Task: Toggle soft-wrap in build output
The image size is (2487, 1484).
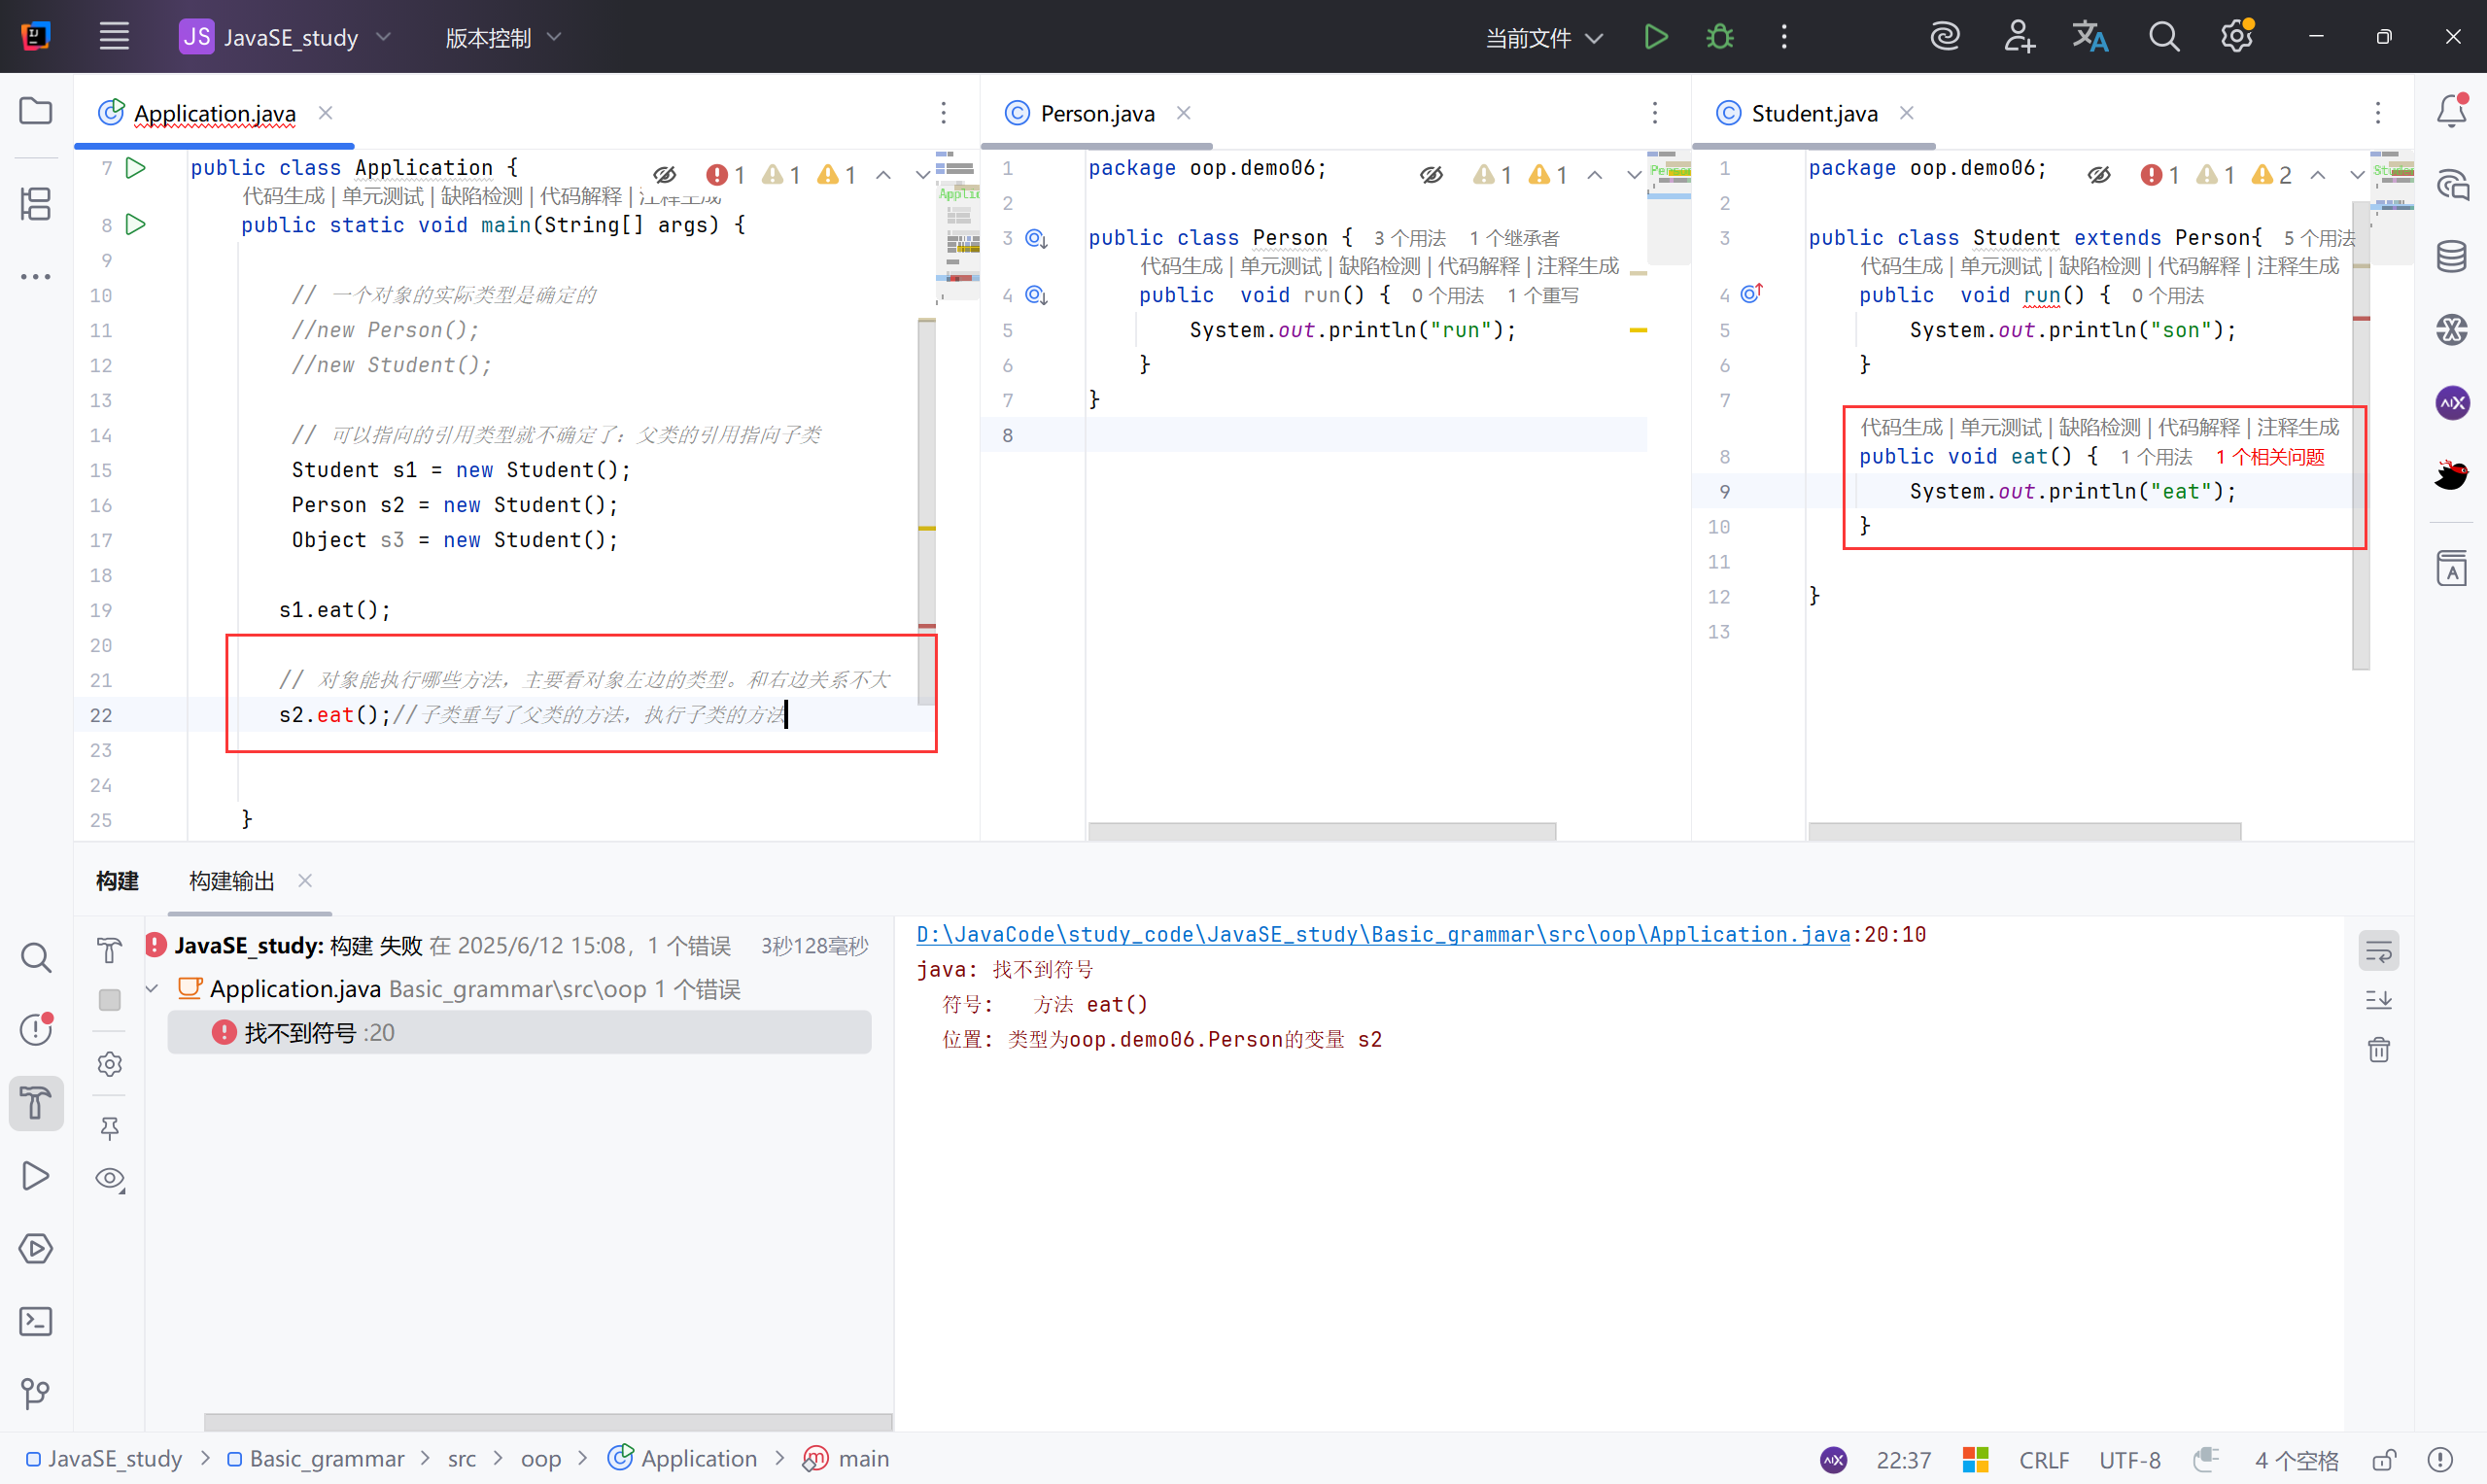Action: click(x=2378, y=951)
